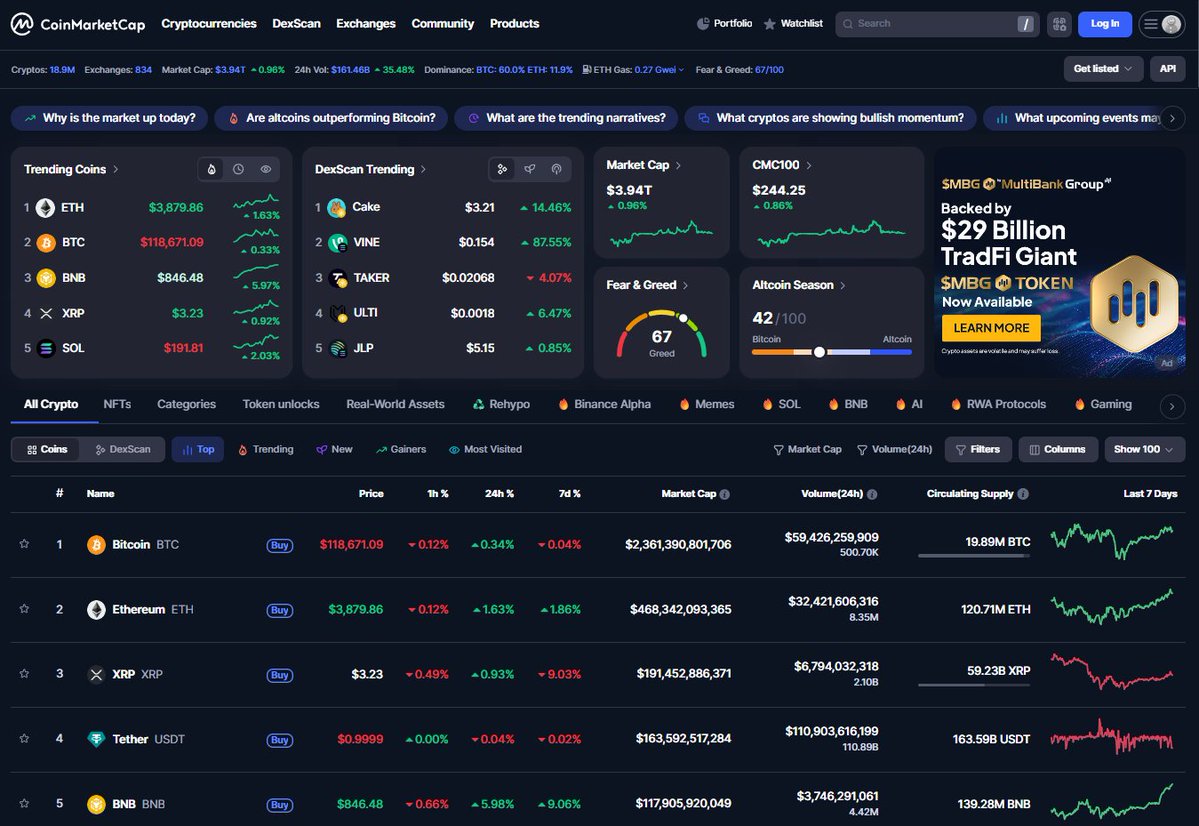Expand the Fear & Greed card
This screenshot has width=1199, height=826.
647,285
